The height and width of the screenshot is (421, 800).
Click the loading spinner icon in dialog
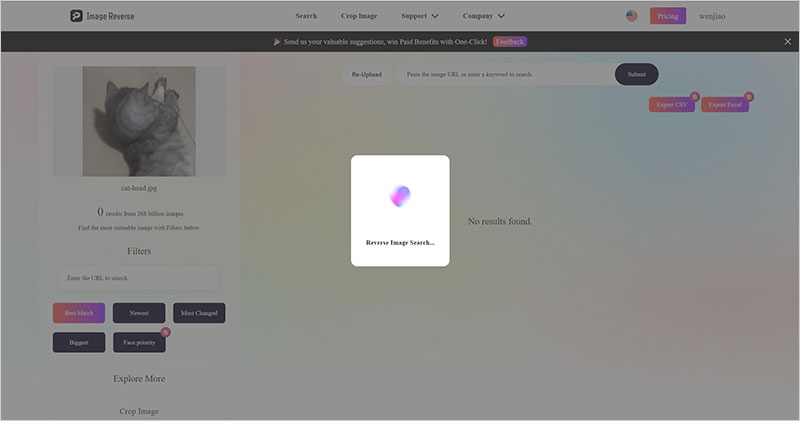click(401, 196)
